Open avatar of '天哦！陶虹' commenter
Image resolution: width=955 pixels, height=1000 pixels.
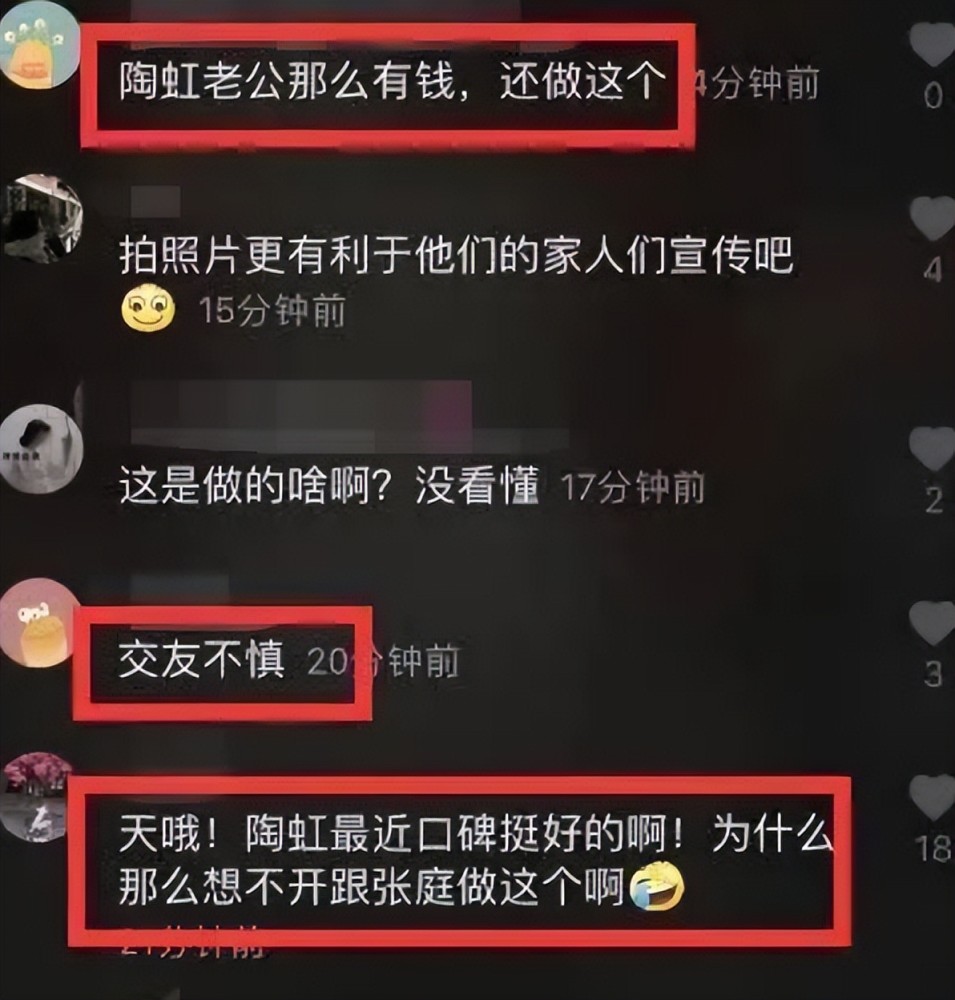(x=37, y=797)
